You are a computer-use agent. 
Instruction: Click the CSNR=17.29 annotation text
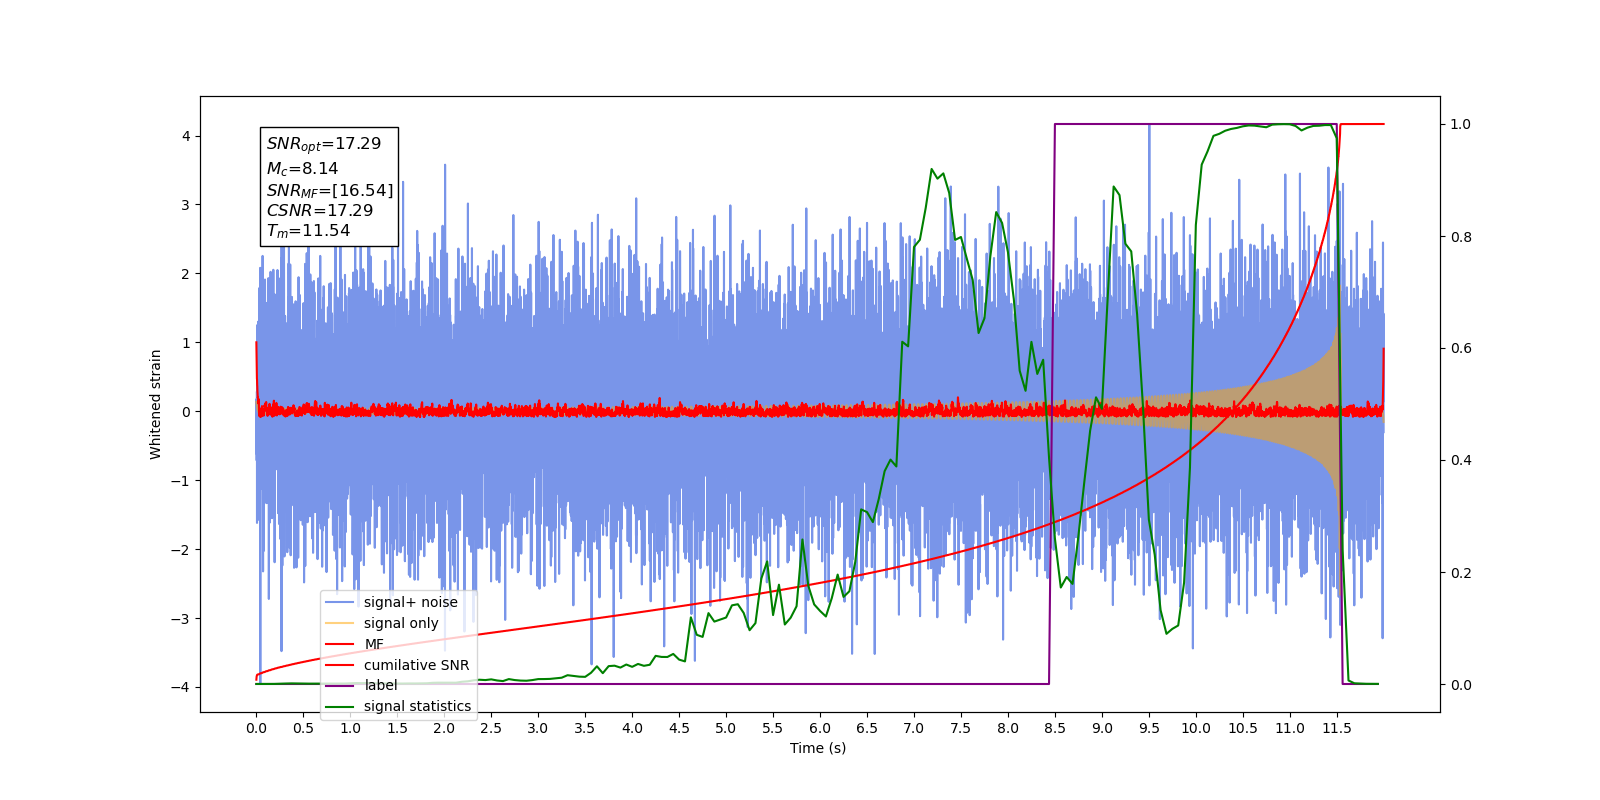319,211
